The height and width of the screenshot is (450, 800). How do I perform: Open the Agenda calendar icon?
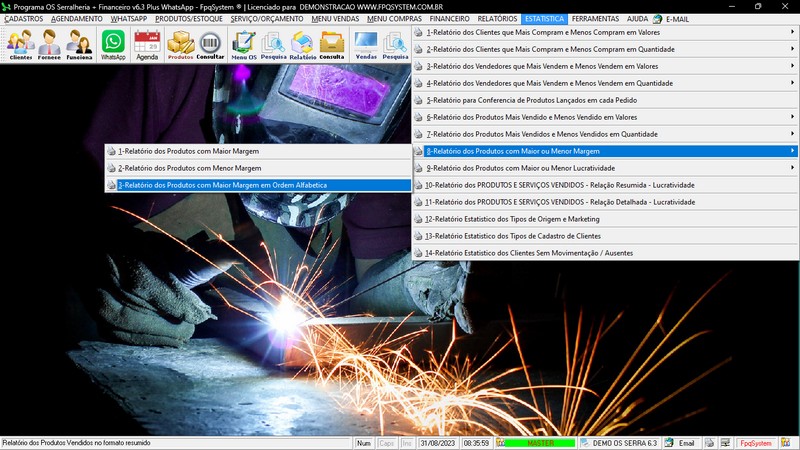click(147, 45)
